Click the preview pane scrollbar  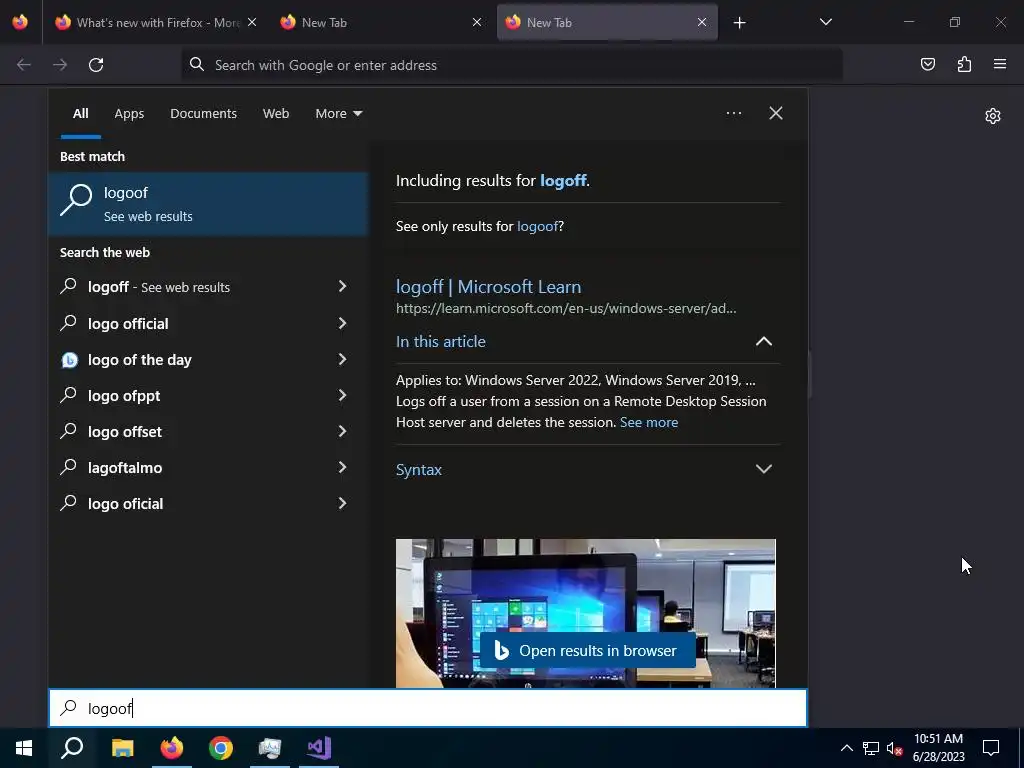point(809,374)
